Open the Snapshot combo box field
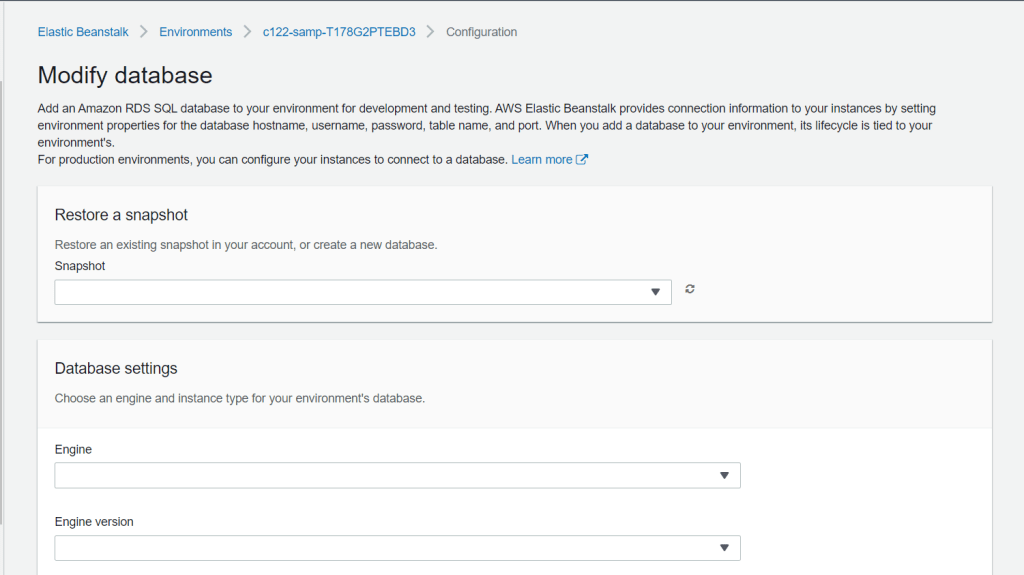The image size is (1024, 575). 350,292
